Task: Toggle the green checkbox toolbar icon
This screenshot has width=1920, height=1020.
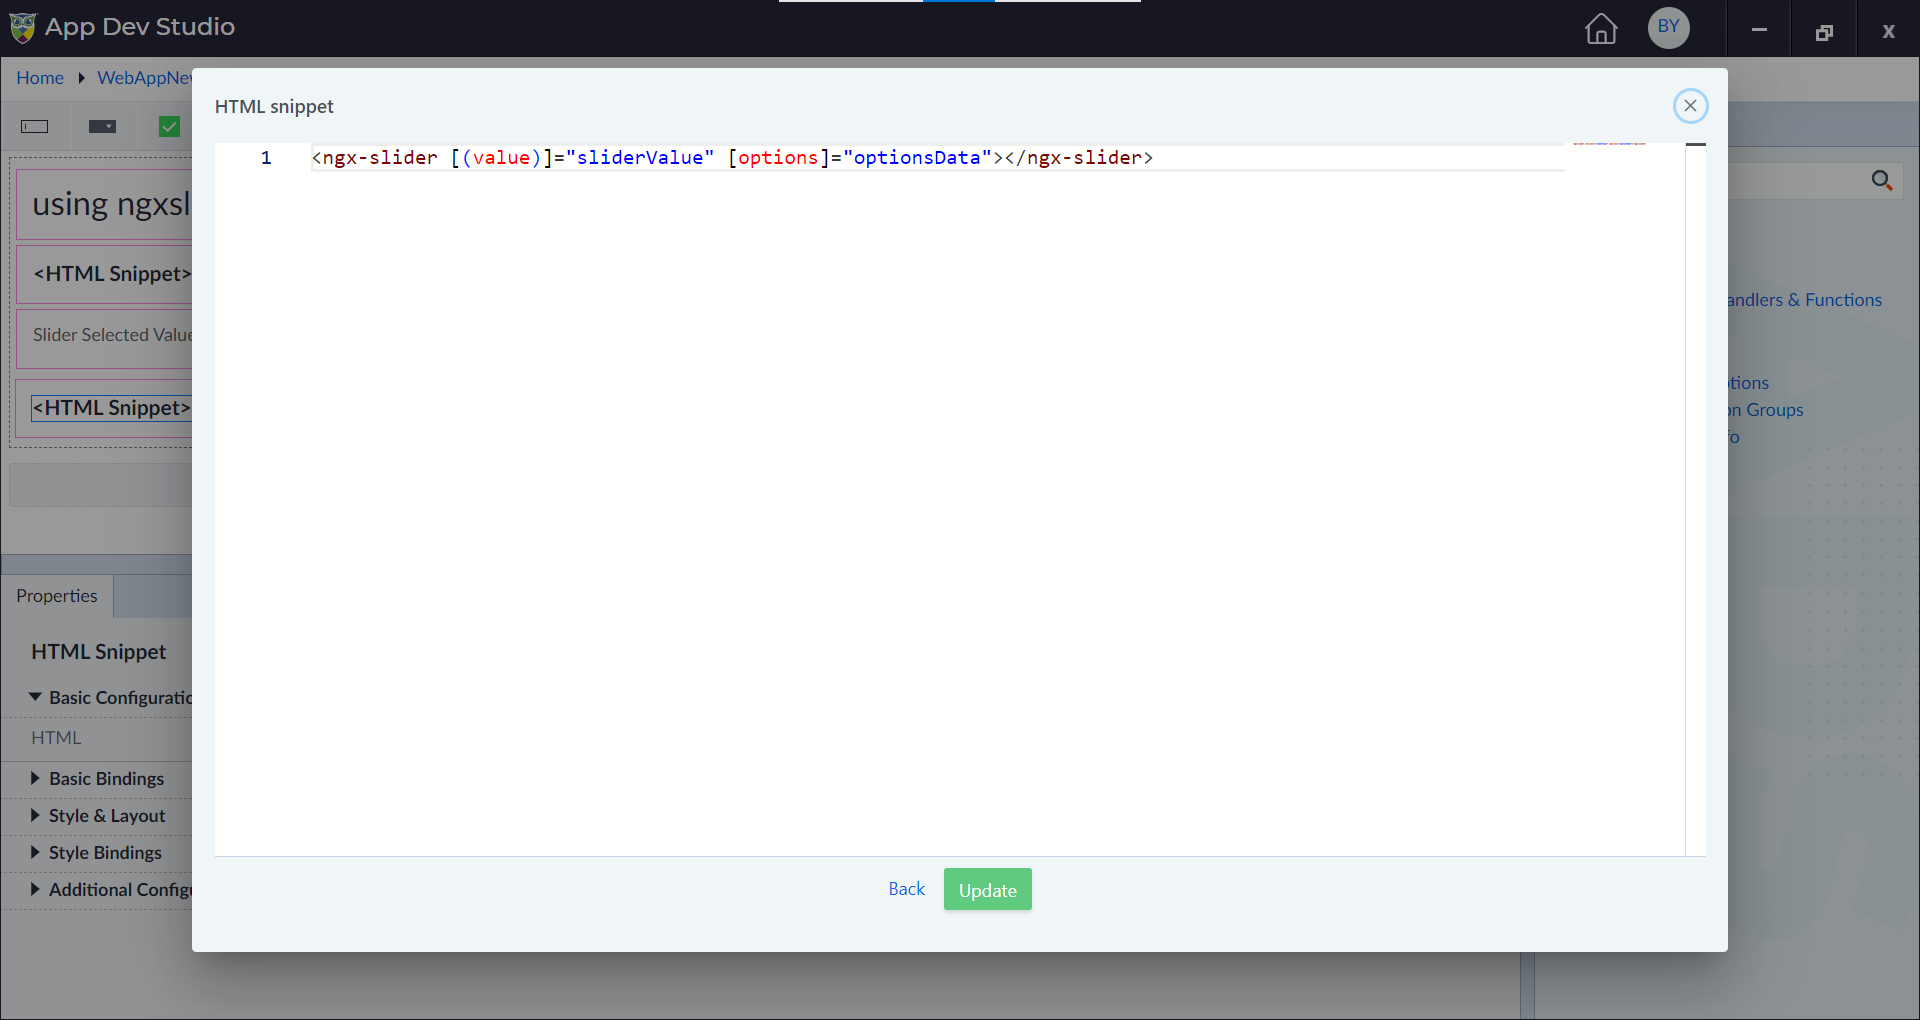Action: 169,126
